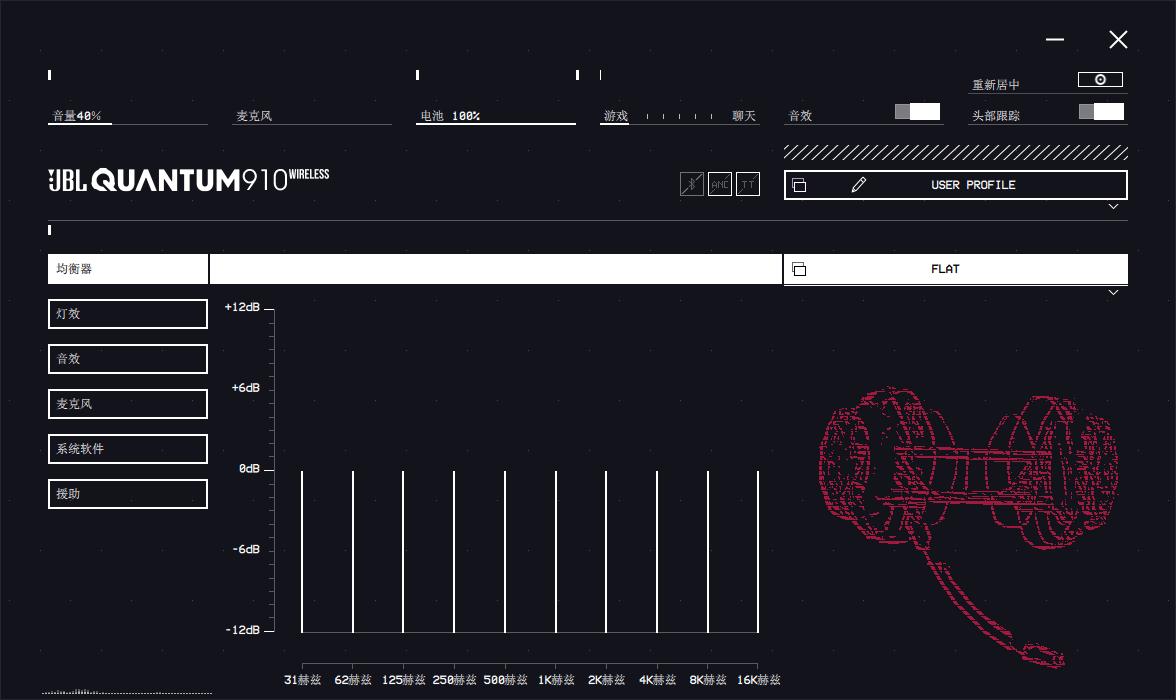Open the 系统软件 system software section
Viewport: 1176px width, 700px height.
[128, 449]
